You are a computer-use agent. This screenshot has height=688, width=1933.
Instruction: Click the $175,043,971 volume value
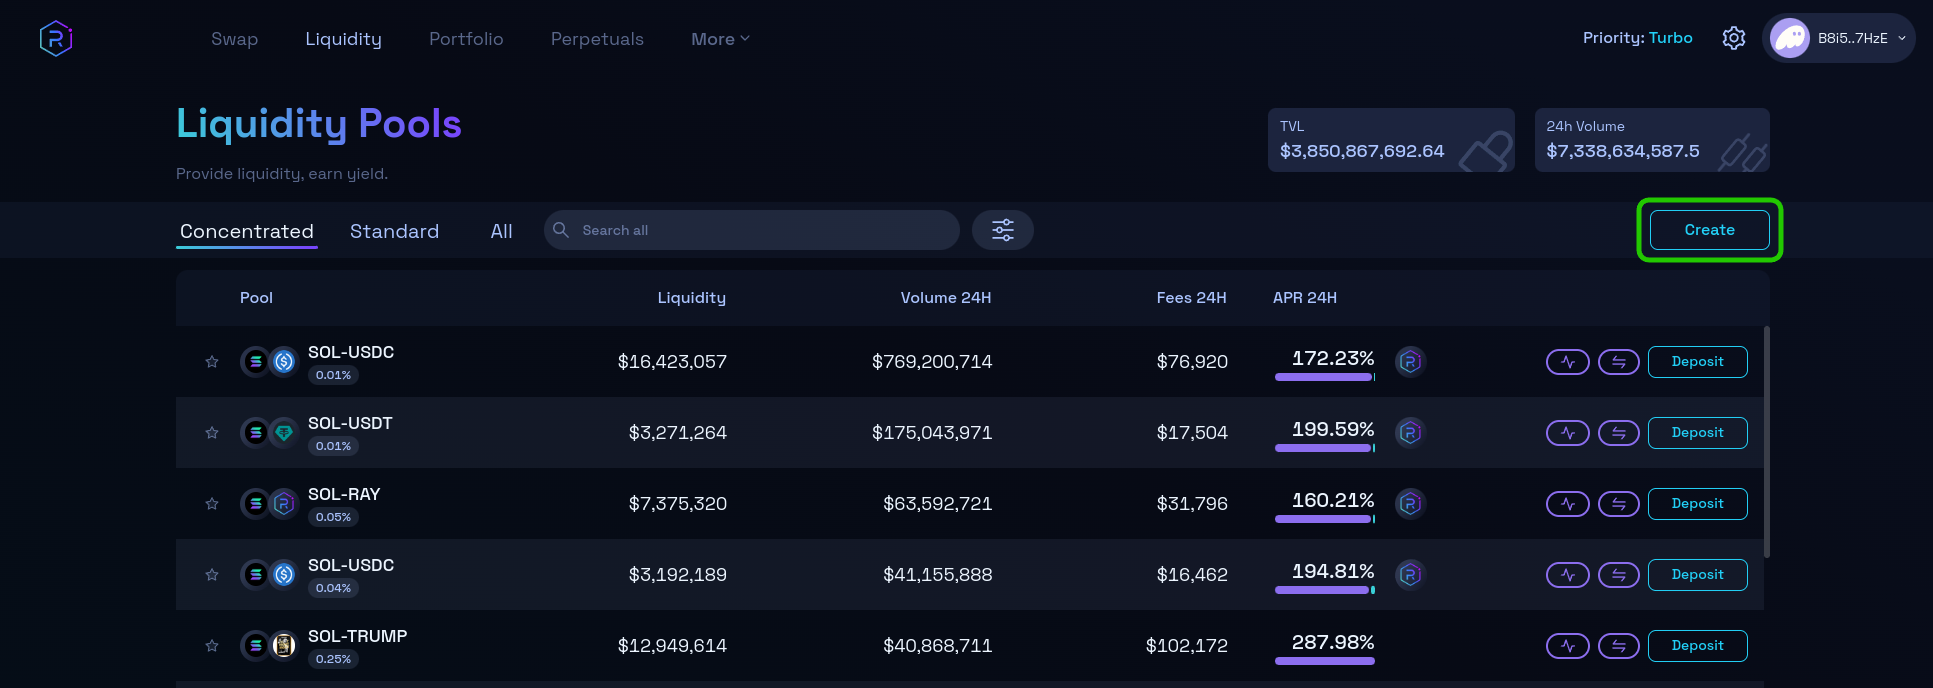(932, 433)
